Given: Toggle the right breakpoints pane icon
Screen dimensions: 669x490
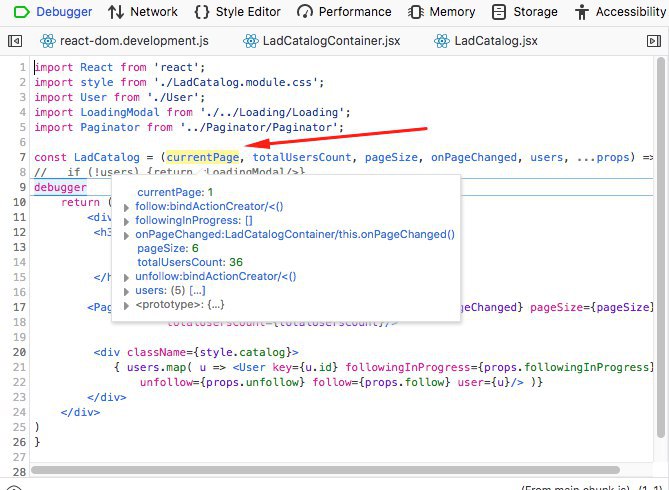Looking at the screenshot, I should [x=654, y=41].
